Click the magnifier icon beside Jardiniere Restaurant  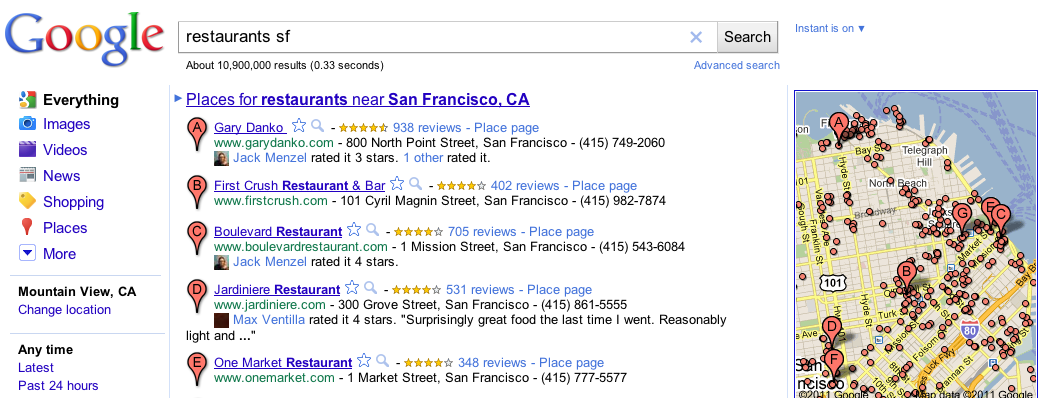pyautogui.click(x=371, y=287)
